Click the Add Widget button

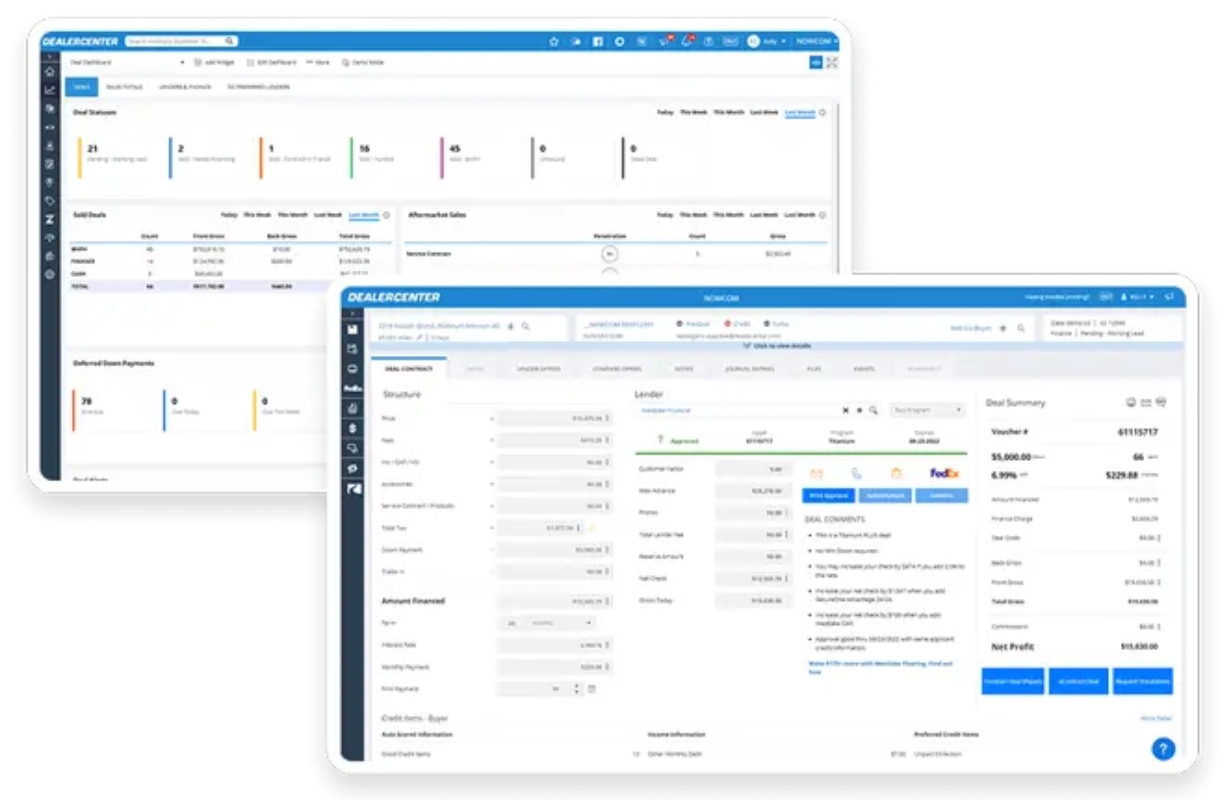tap(213, 62)
